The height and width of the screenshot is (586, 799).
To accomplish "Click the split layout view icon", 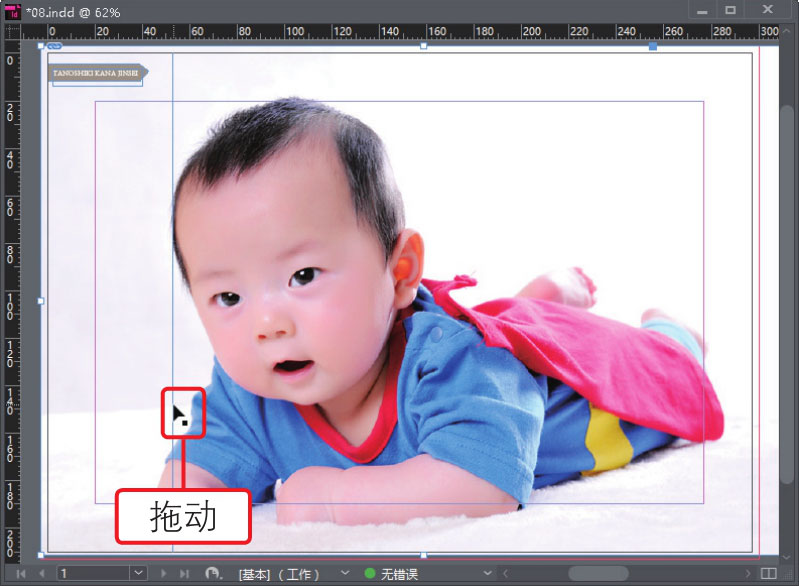I will pos(768,574).
